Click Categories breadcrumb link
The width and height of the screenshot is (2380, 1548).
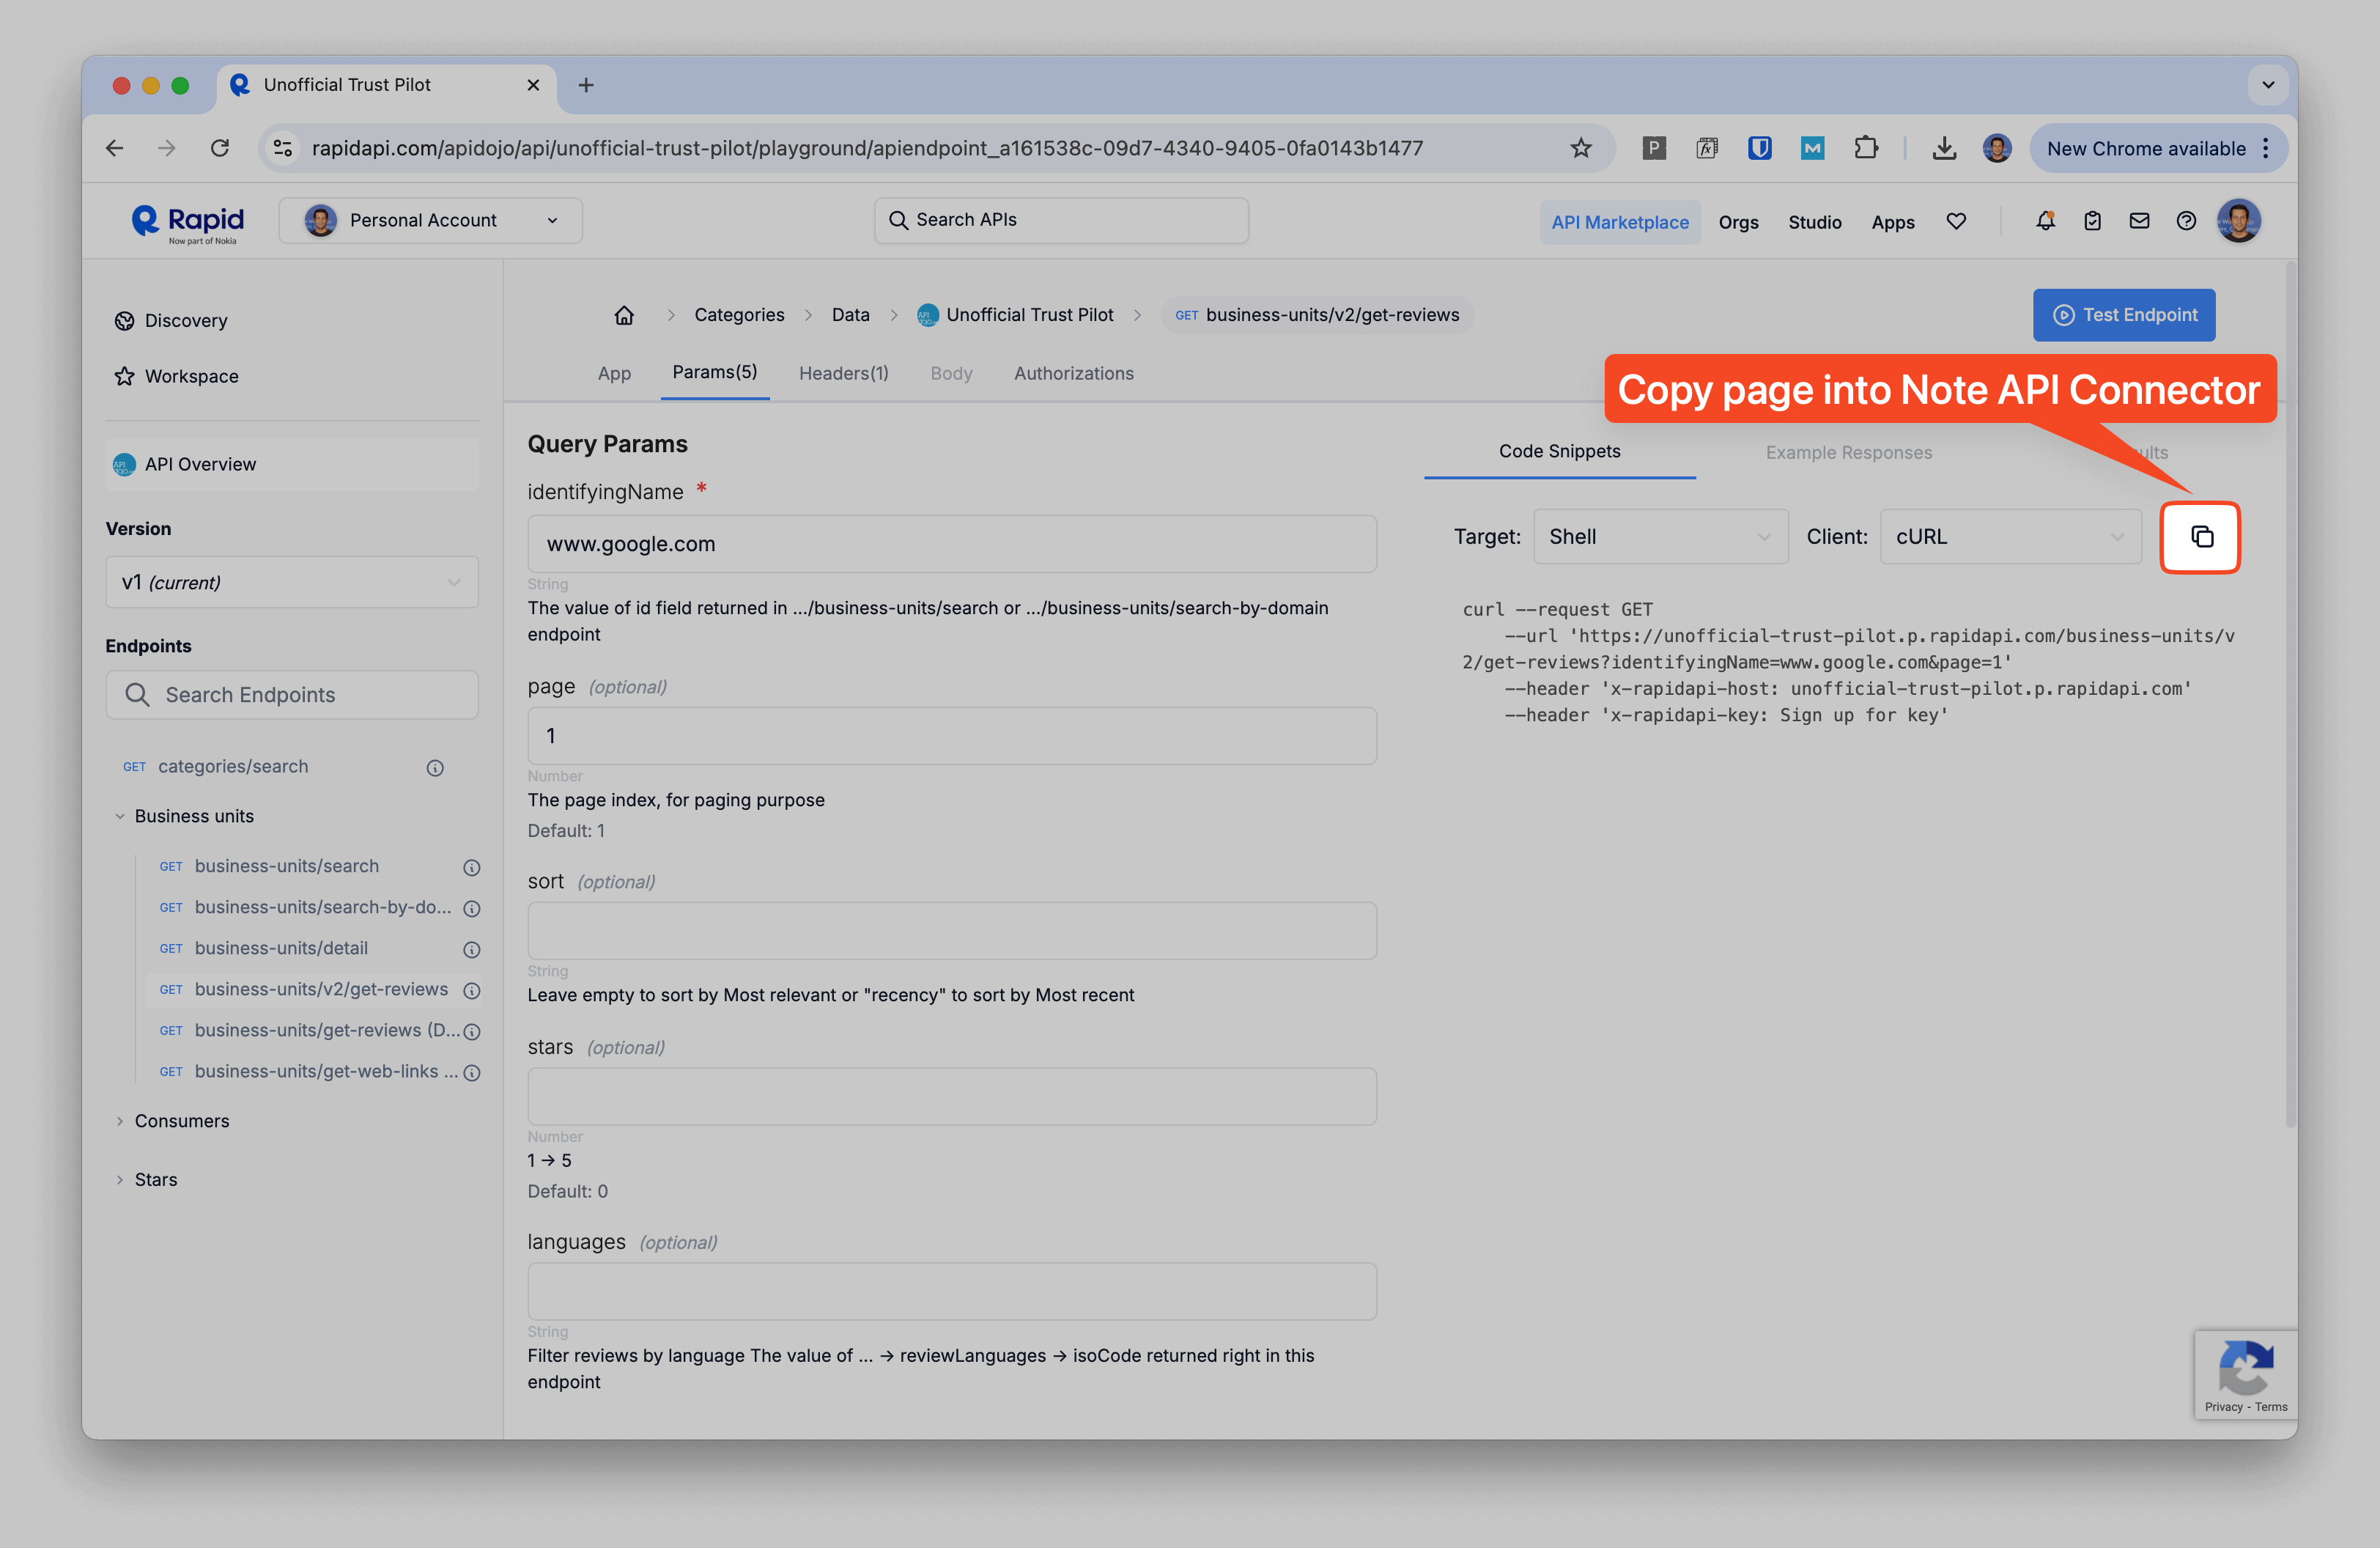pyautogui.click(x=739, y=315)
